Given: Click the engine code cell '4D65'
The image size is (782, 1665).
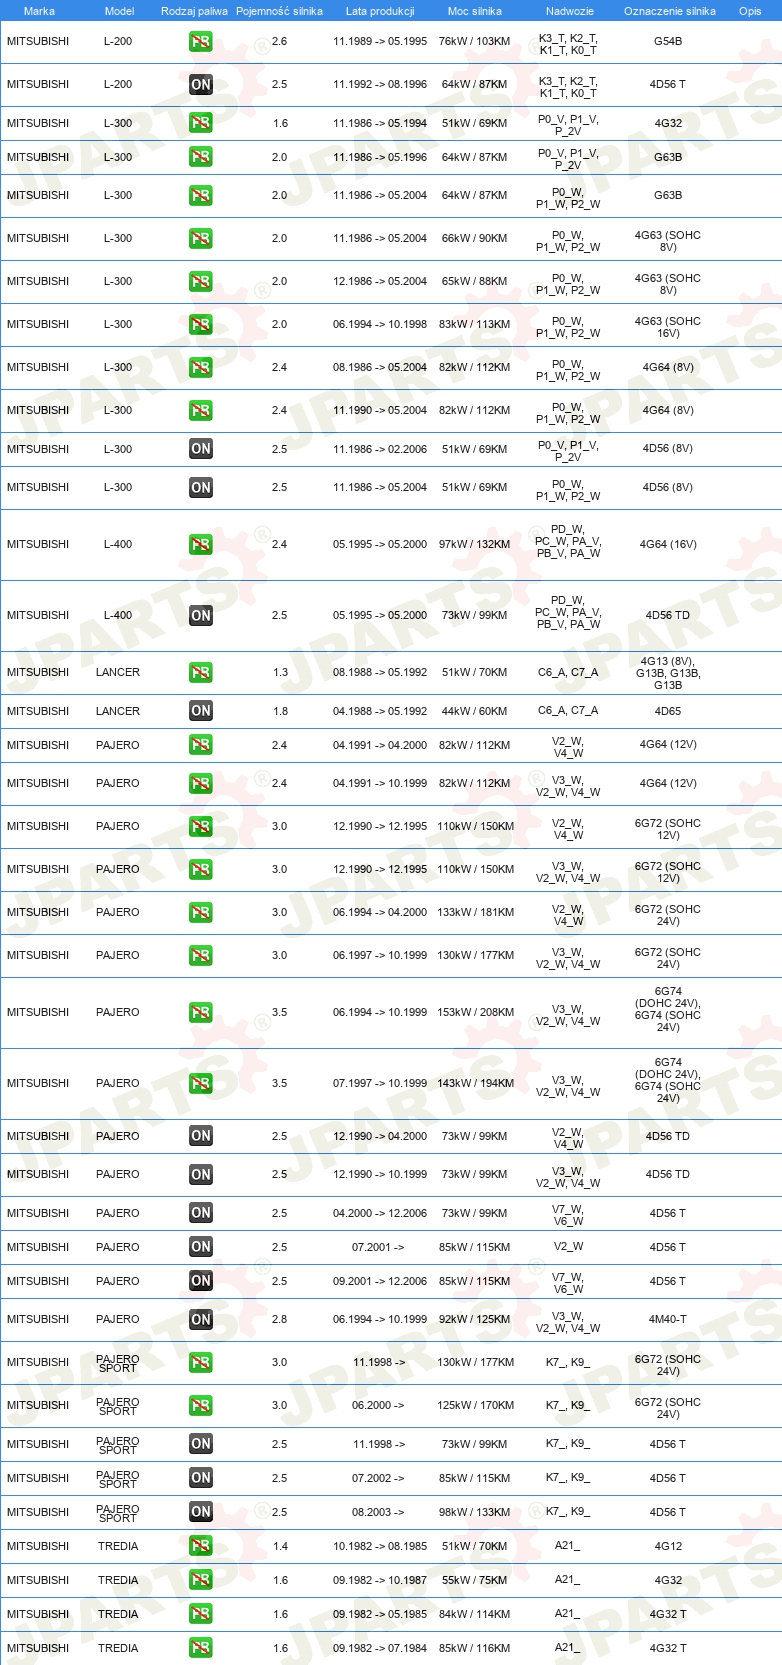Looking at the screenshot, I should [x=668, y=712].
